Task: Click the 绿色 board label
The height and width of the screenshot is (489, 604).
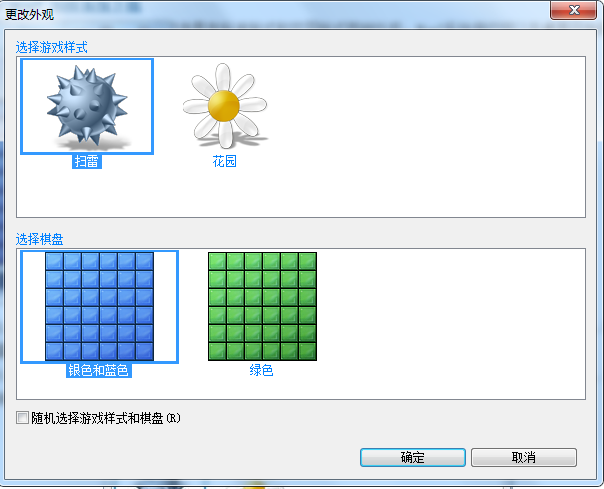Action: (x=262, y=370)
